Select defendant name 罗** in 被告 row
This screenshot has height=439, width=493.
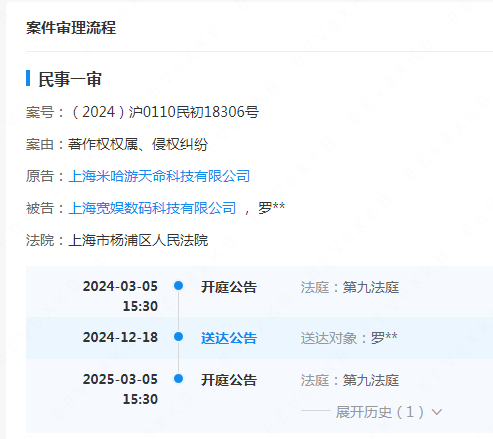tap(271, 208)
